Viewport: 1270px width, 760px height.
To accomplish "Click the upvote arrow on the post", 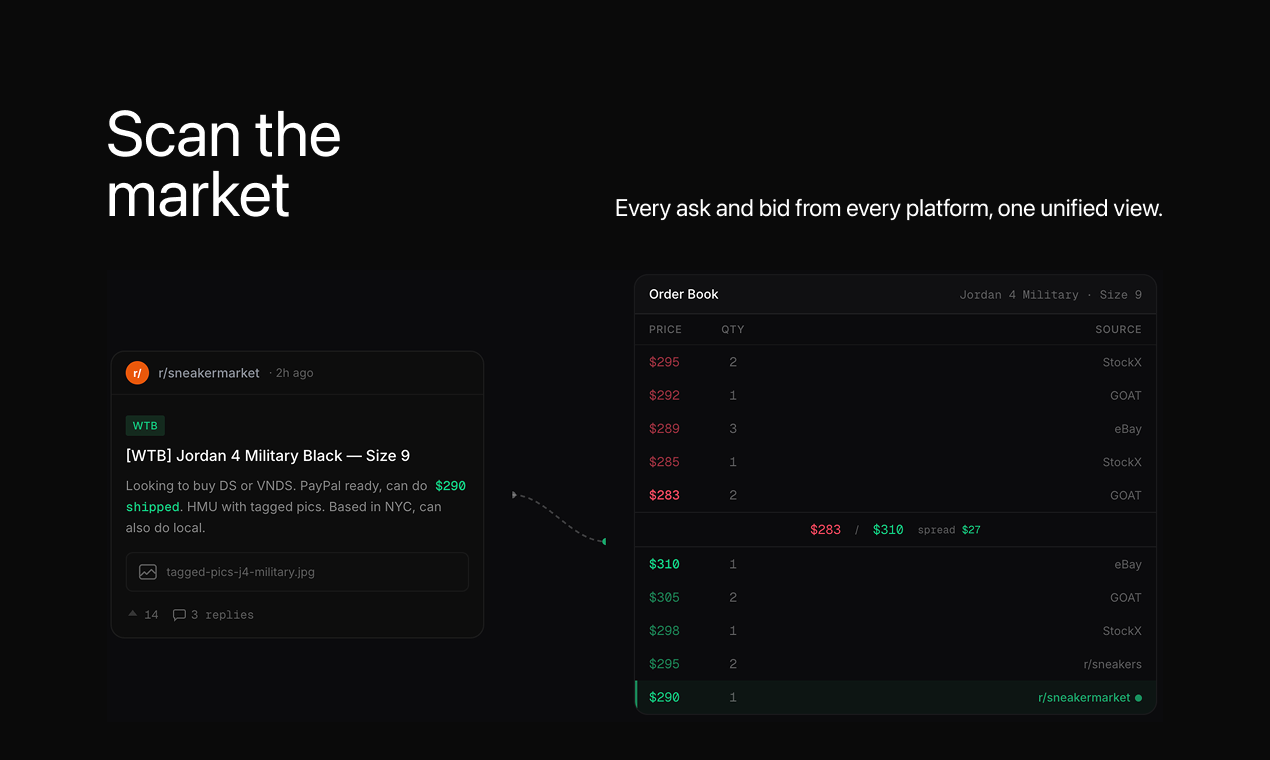I will tap(132, 614).
